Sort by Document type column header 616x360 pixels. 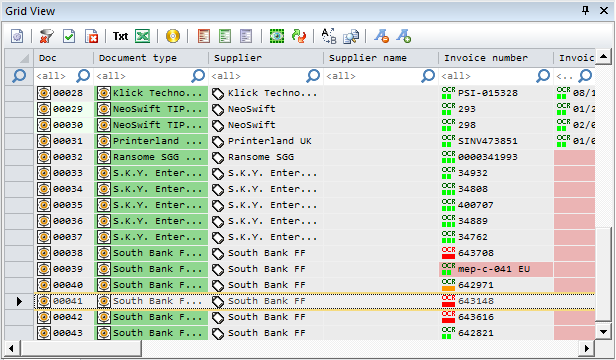pos(151,58)
